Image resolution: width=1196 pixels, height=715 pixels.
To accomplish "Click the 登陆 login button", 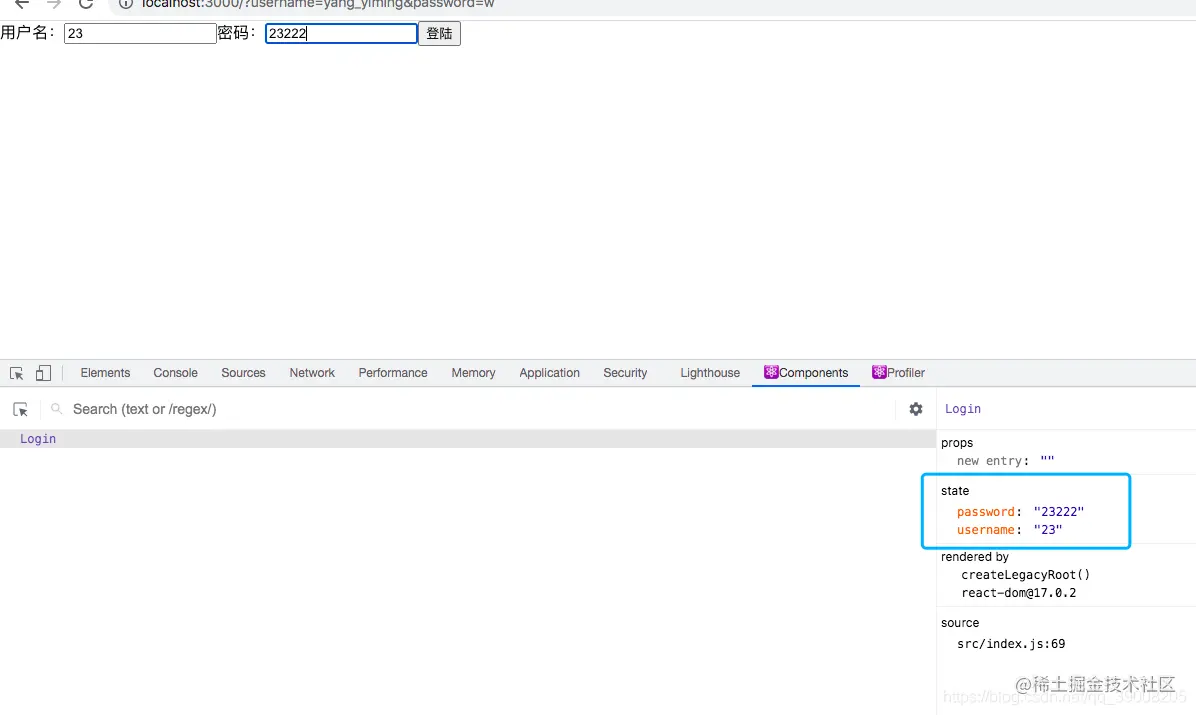I will (x=439, y=34).
